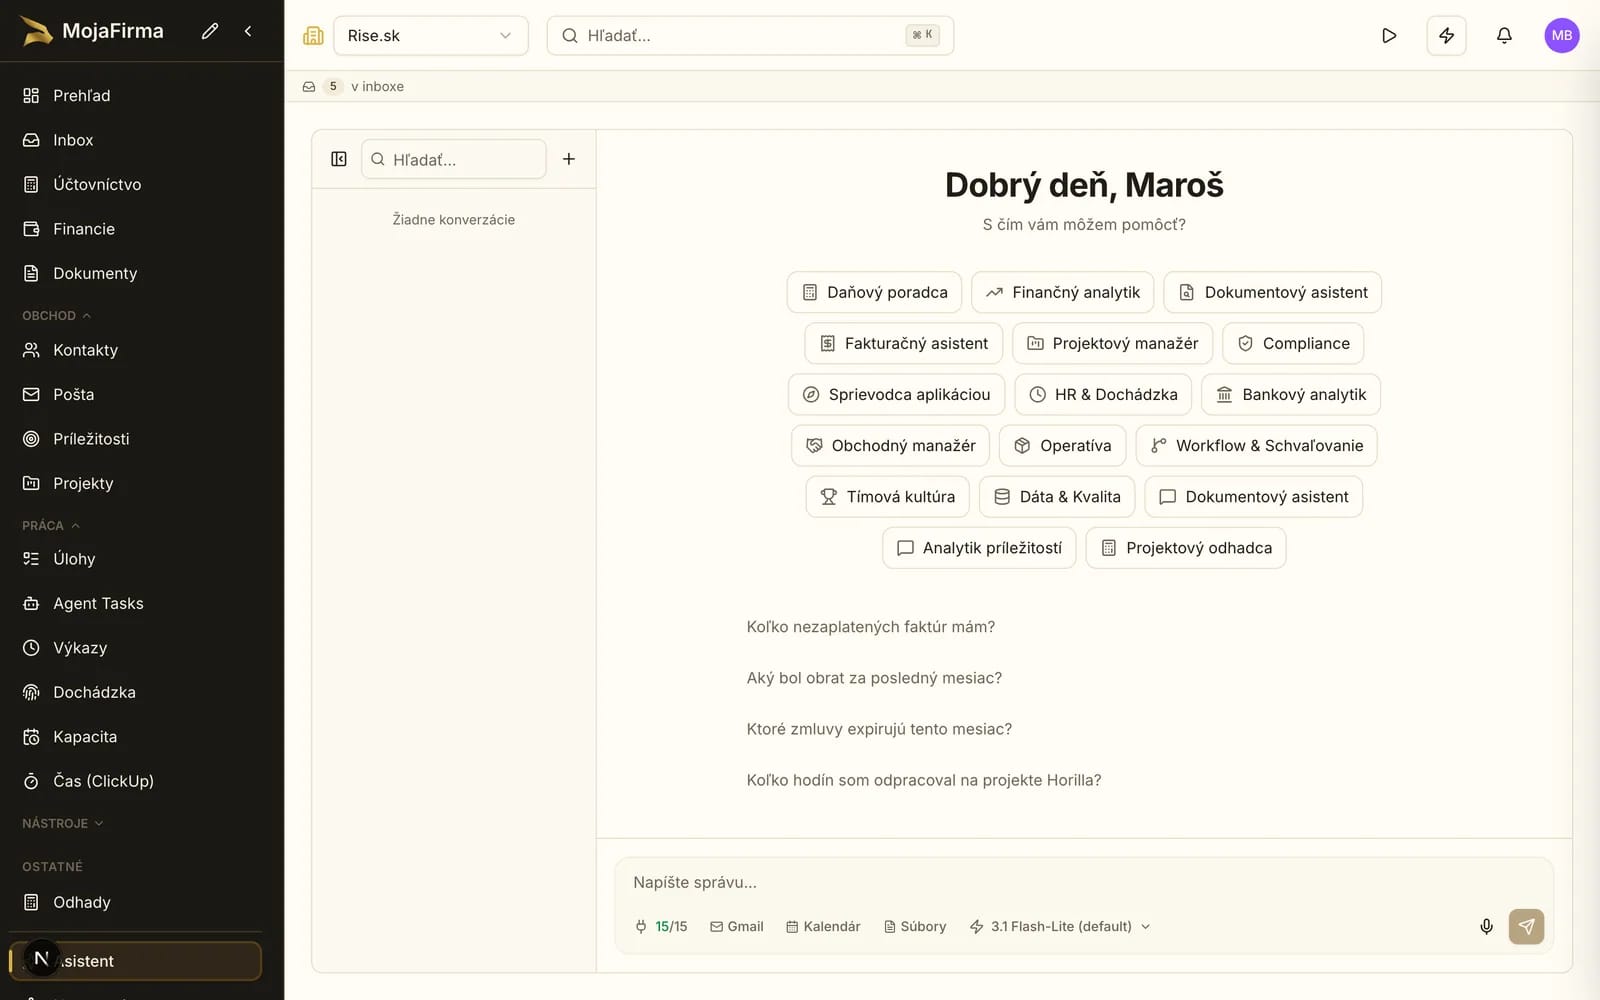1600x1000 pixels.
Task: Open Dochádzka in the sidebar
Action: point(136,692)
